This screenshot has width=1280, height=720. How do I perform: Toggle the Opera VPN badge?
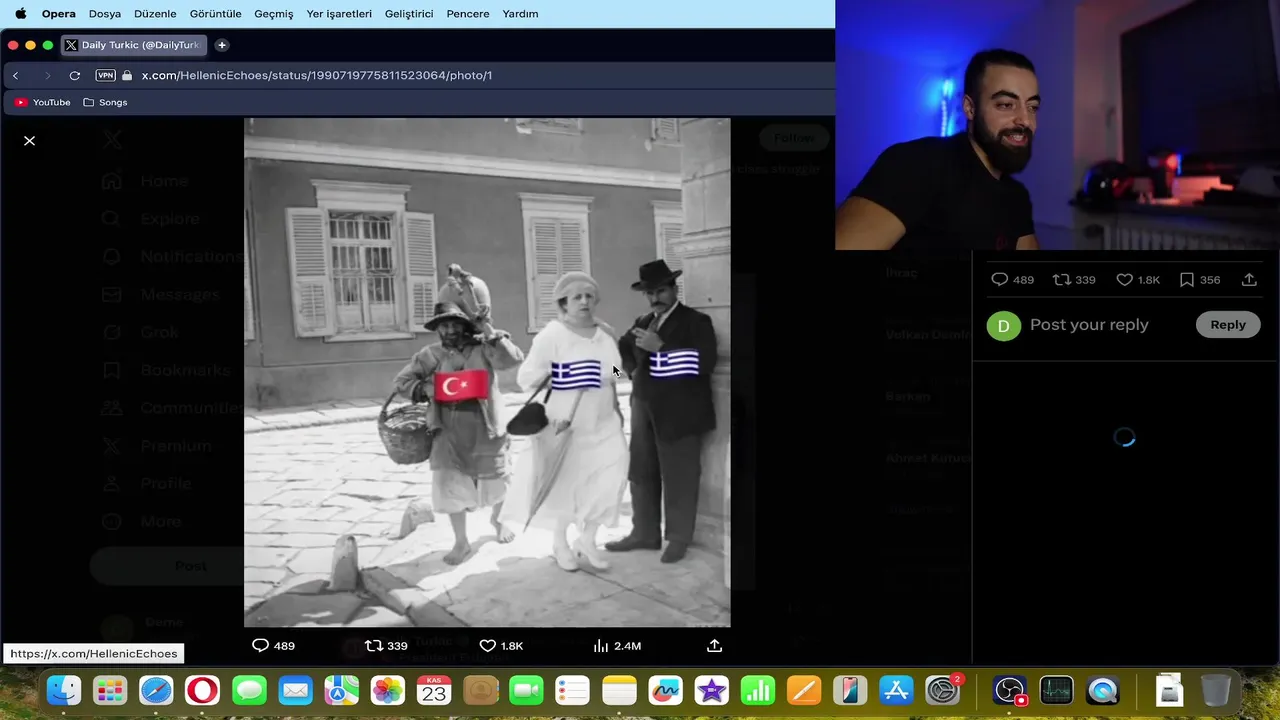105,75
